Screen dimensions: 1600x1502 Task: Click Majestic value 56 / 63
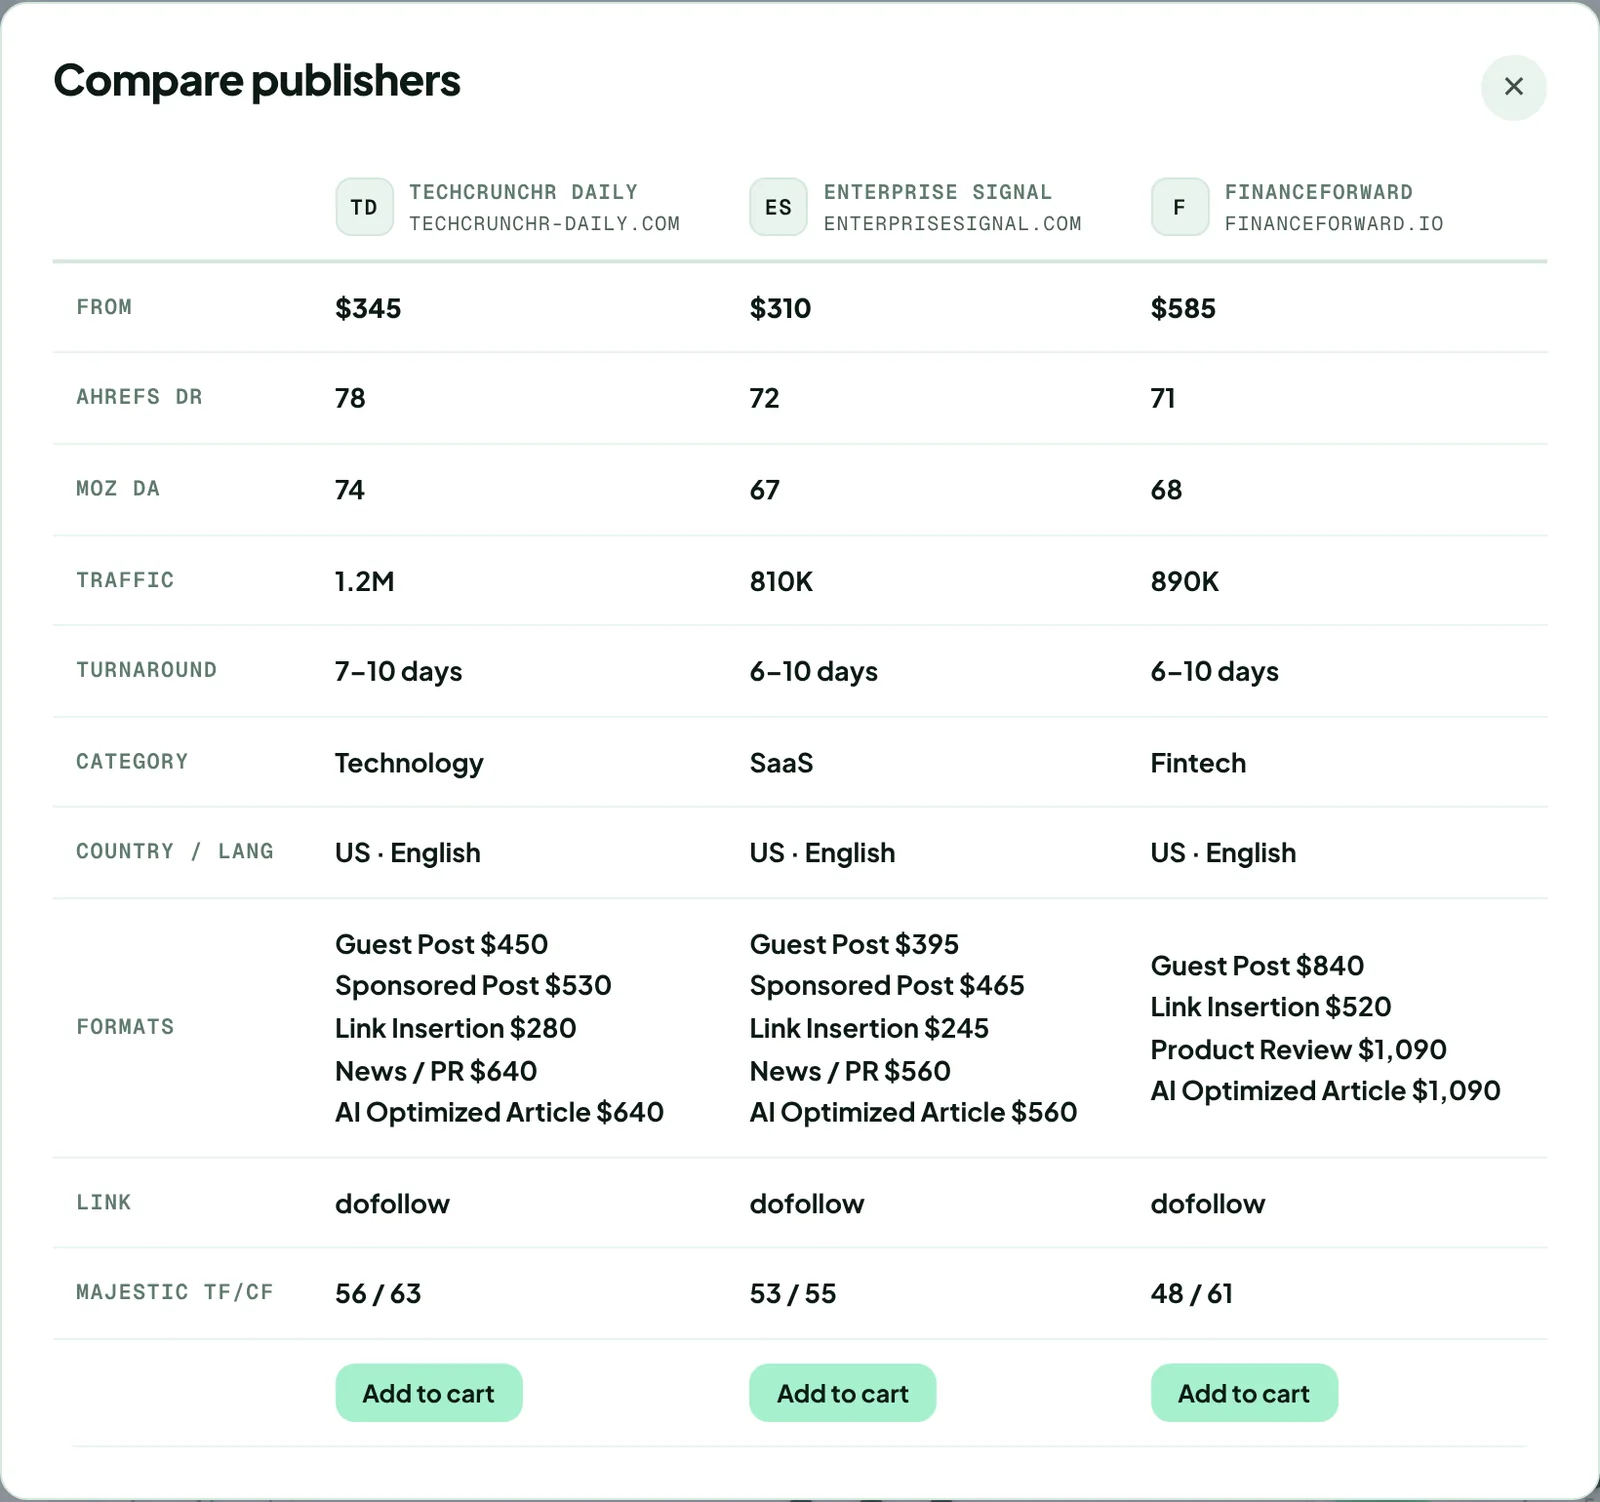coord(378,1294)
